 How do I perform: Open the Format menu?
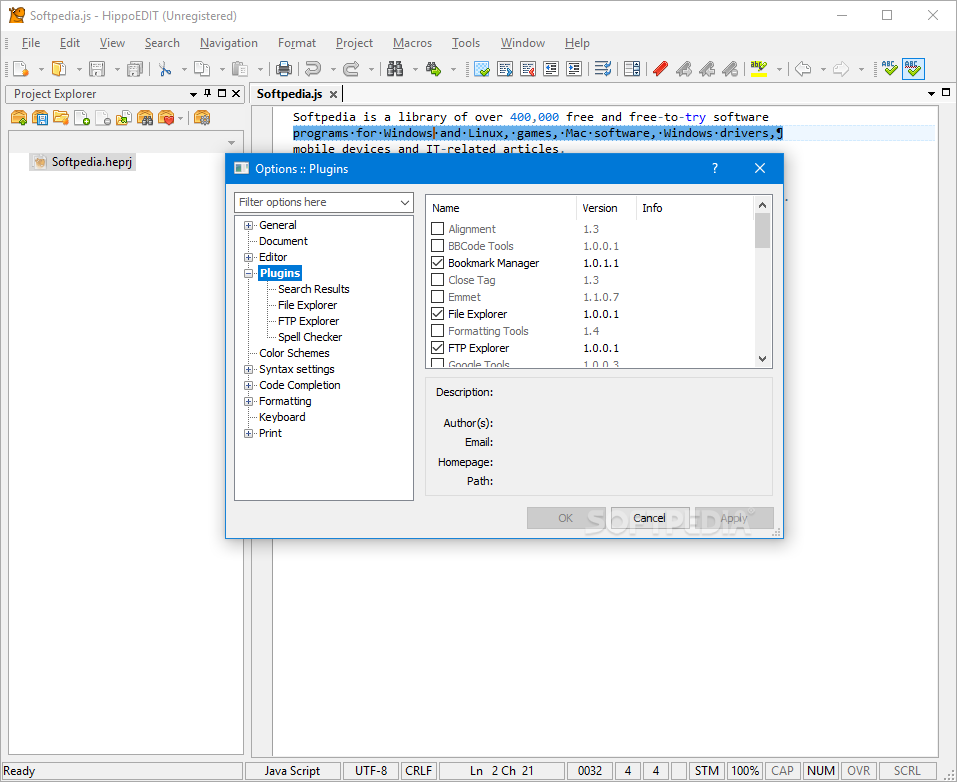297,43
